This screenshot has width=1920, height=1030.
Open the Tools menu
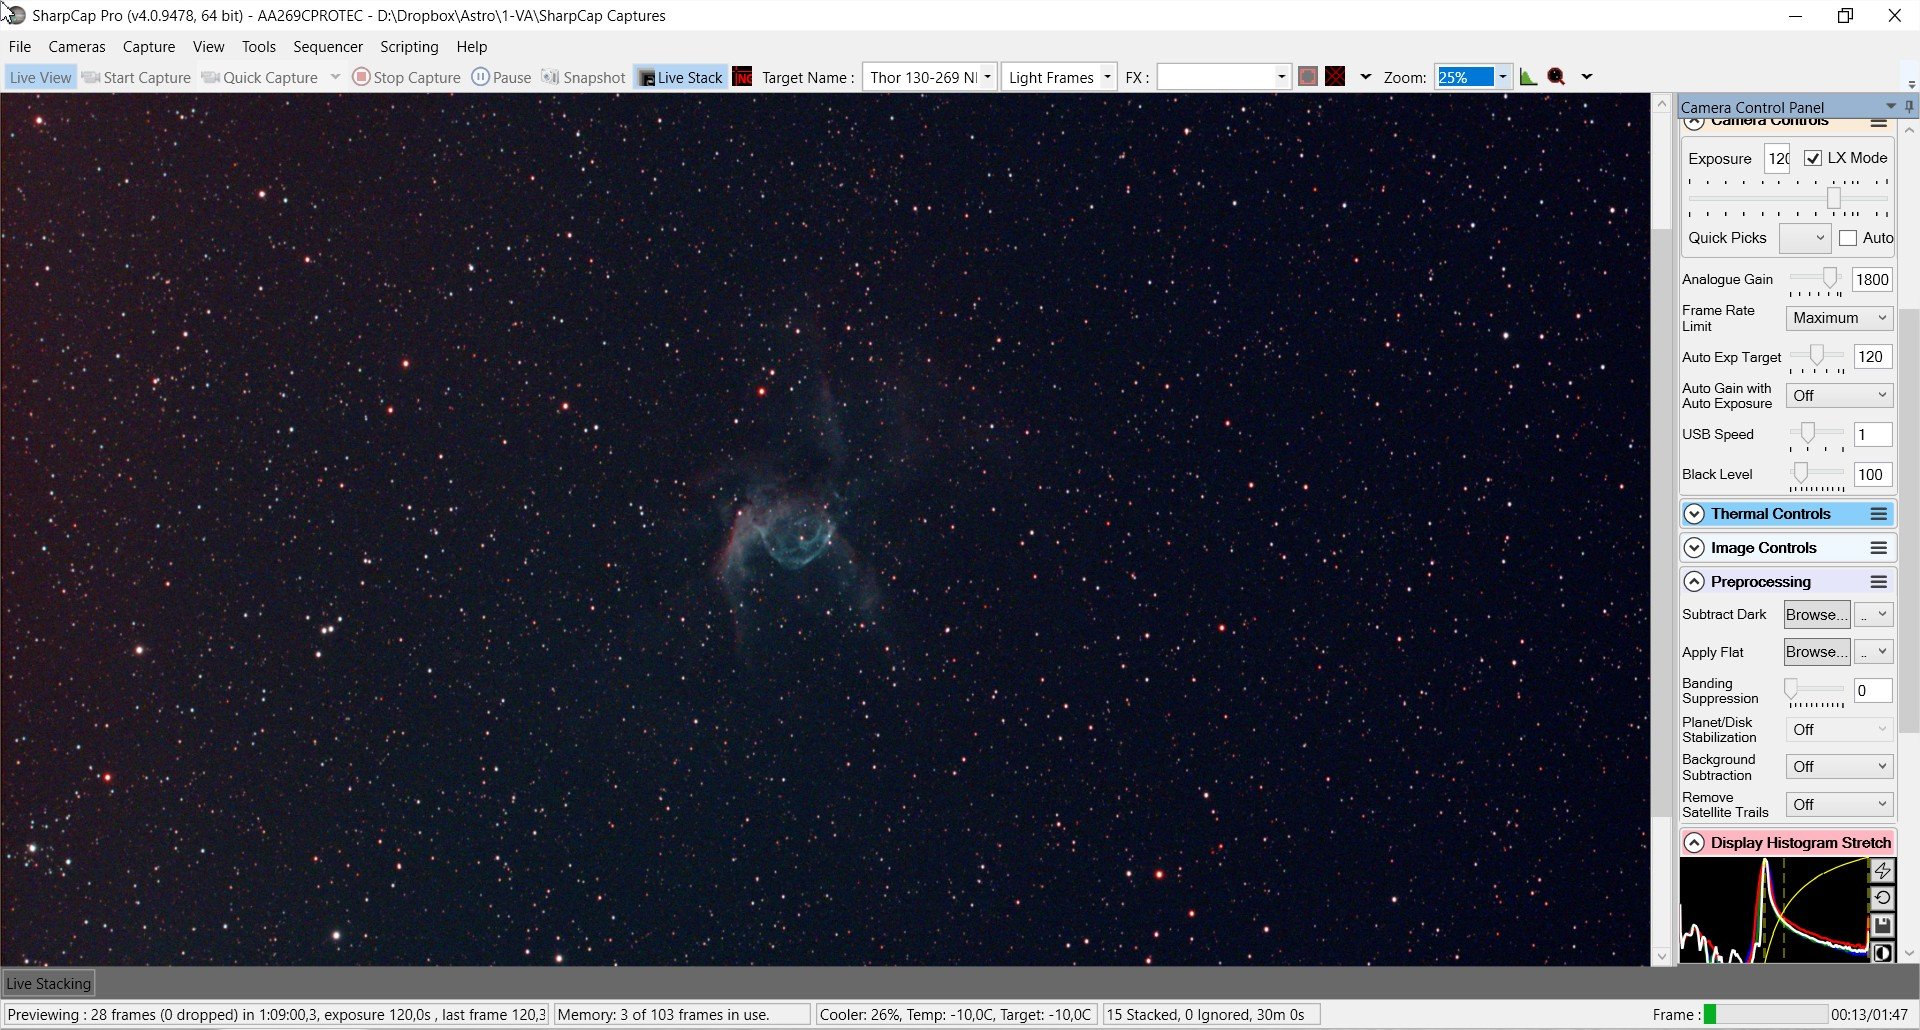point(259,46)
